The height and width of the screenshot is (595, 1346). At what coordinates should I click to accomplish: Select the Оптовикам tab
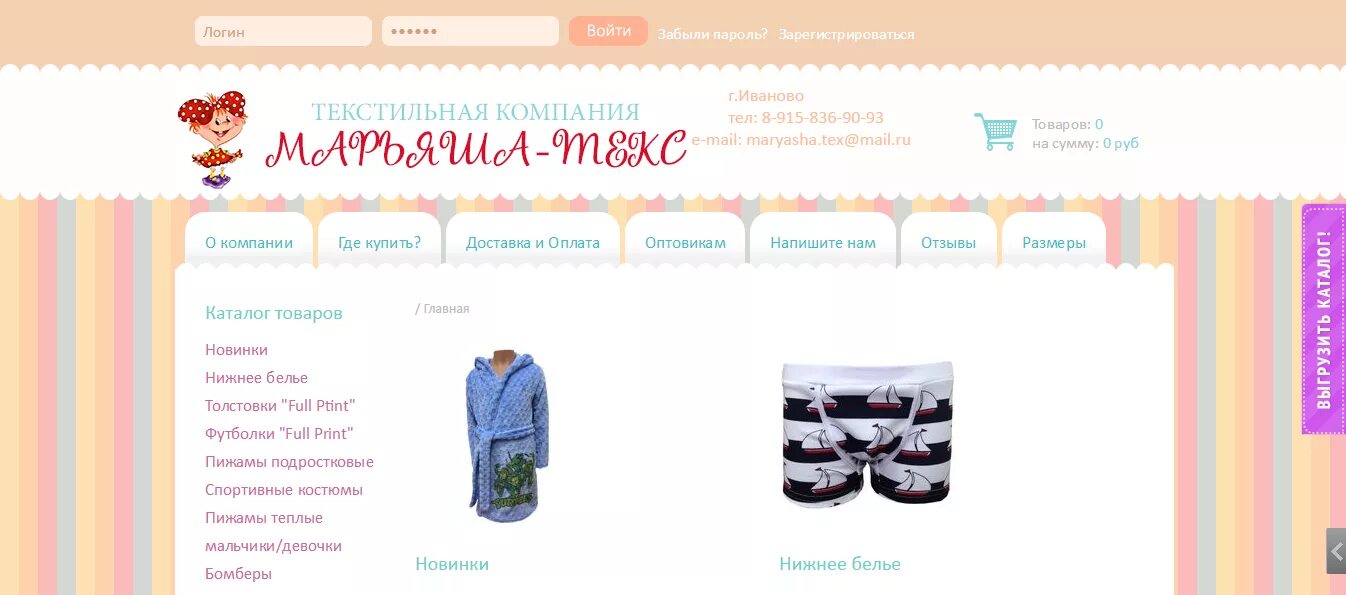click(685, 242)
